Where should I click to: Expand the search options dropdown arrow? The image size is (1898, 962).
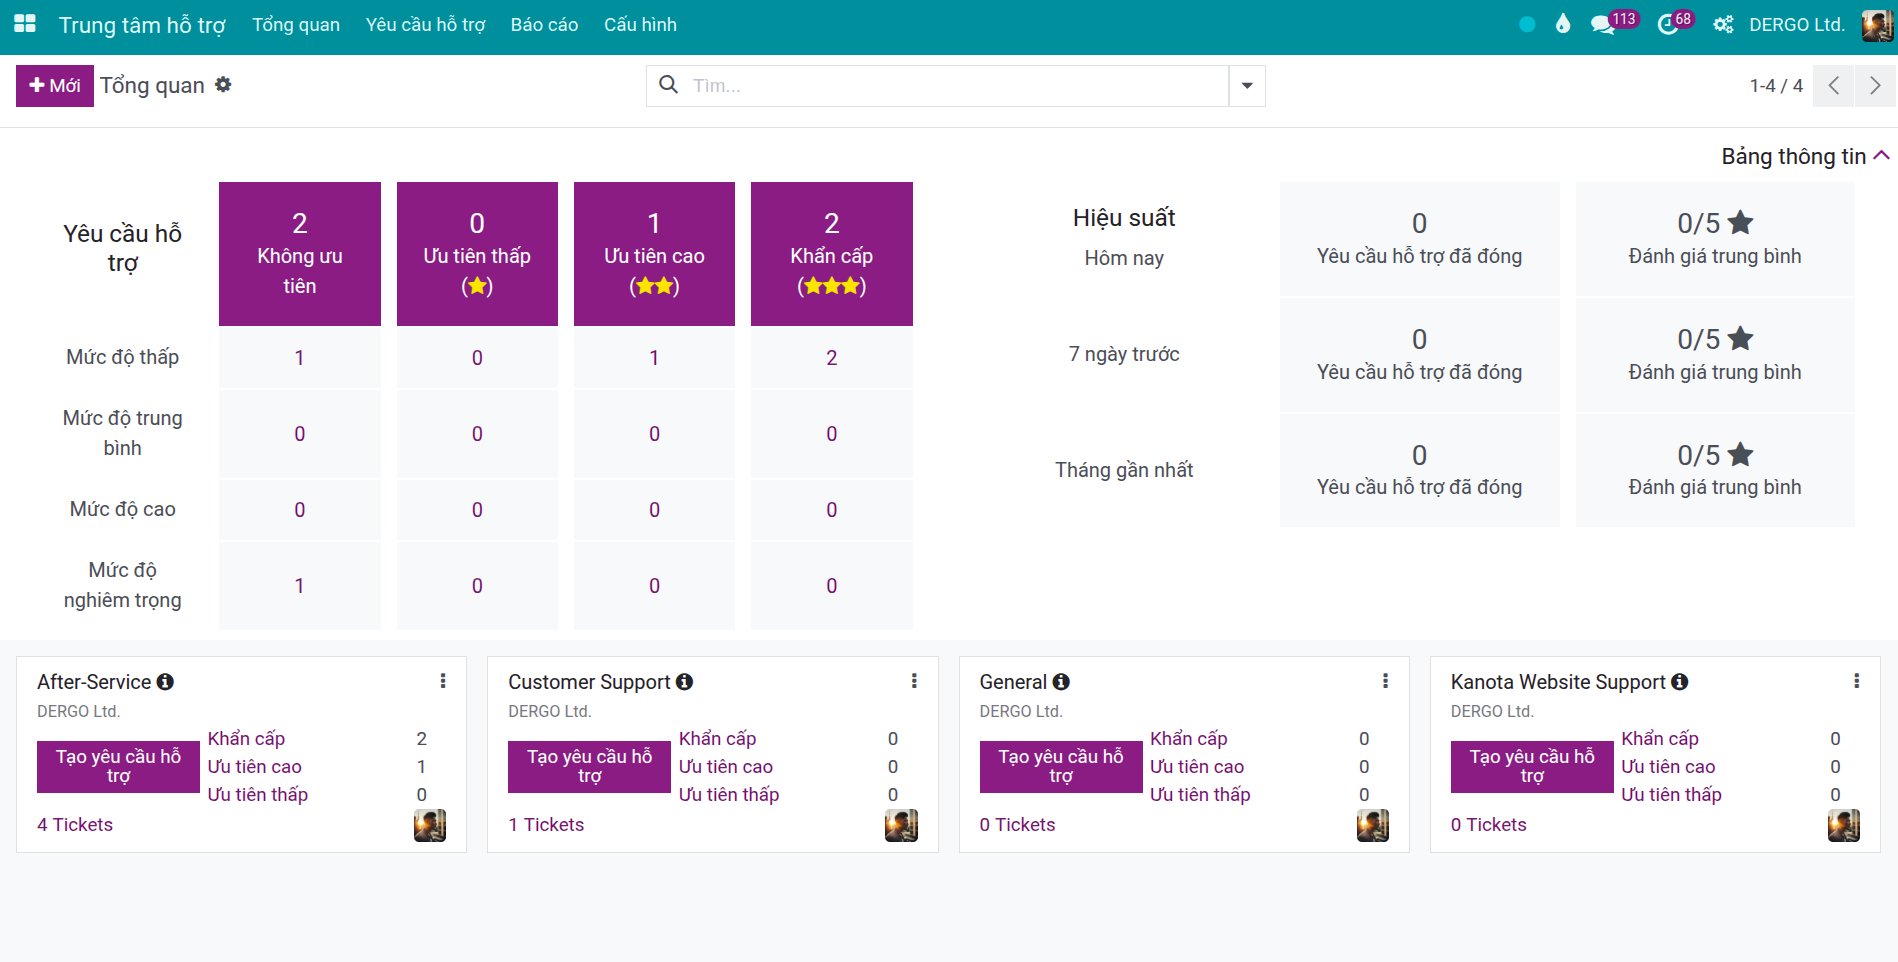1247,86
